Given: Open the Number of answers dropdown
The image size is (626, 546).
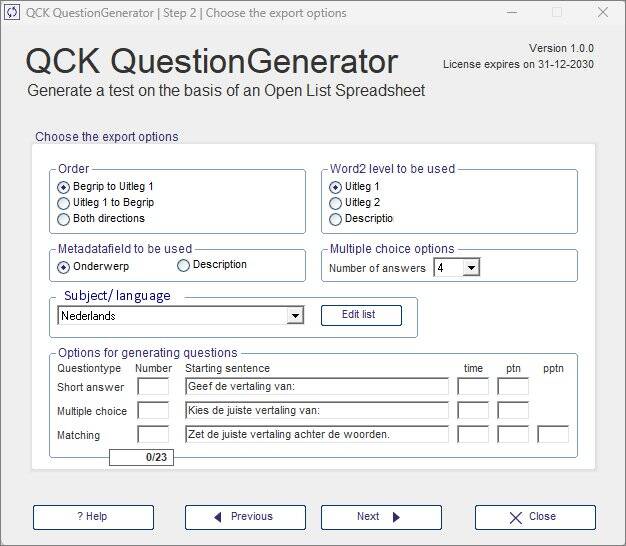Looking at the screenshot, I should 471,267.
